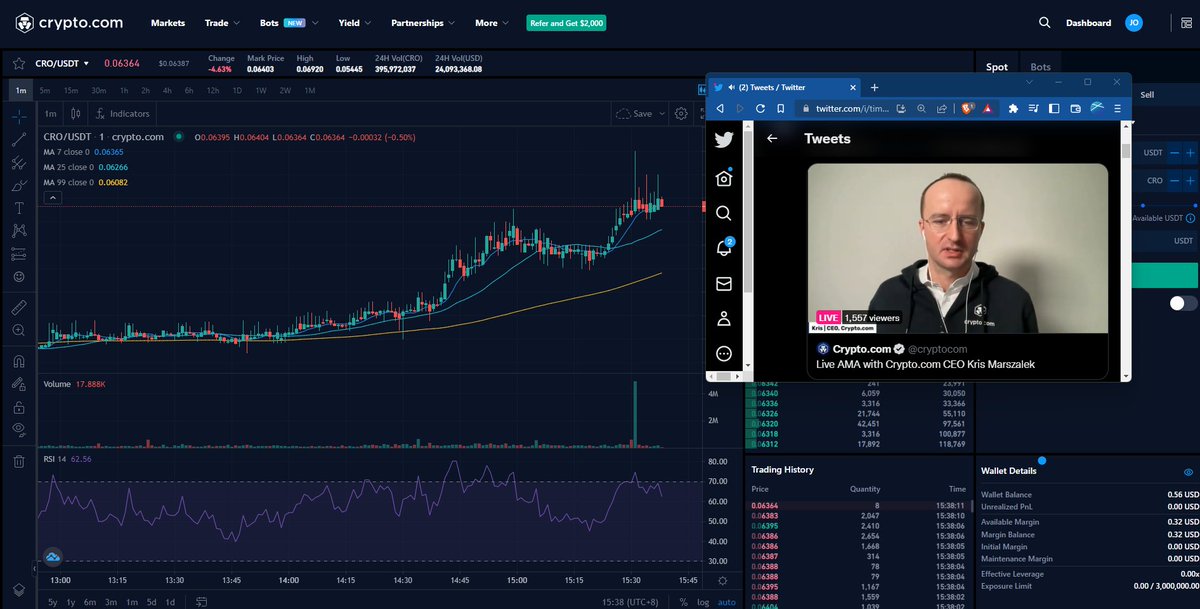This screenshot has height=609, width=1200.
Task: Expand the Trade menu
Action: point(222,22)
